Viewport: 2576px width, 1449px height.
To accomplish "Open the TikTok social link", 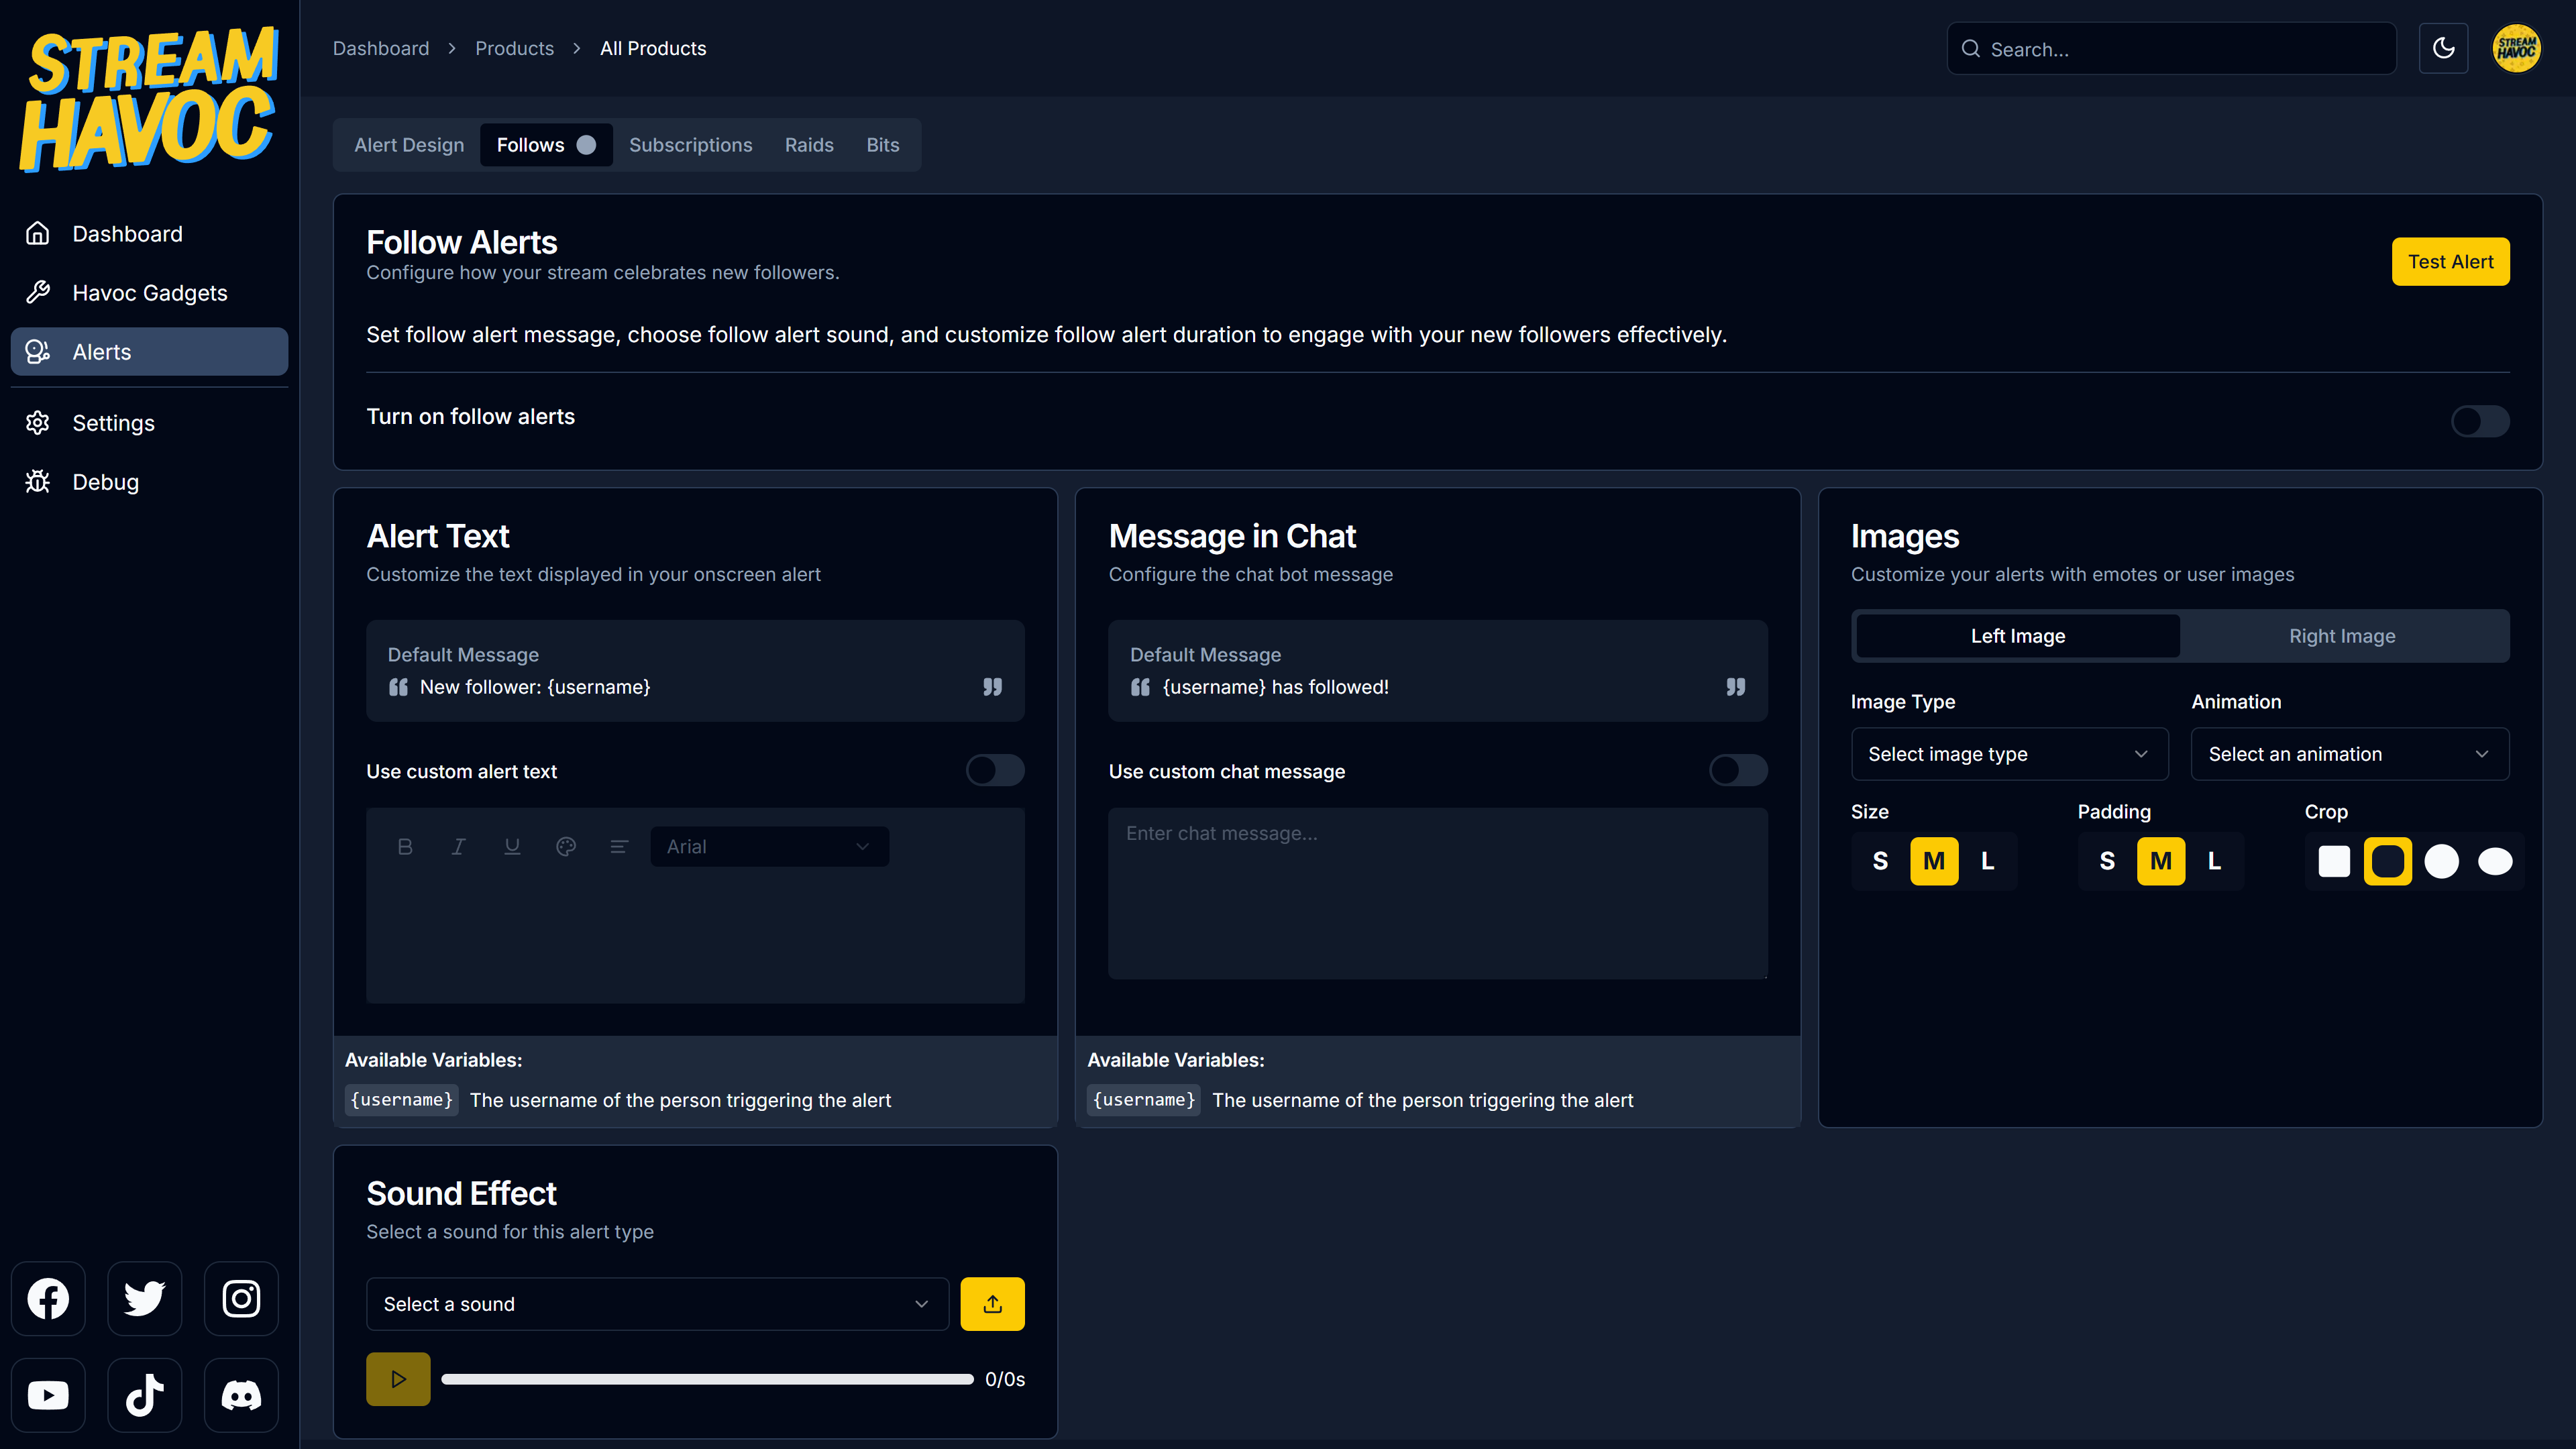I will (x=145, y=1395).
